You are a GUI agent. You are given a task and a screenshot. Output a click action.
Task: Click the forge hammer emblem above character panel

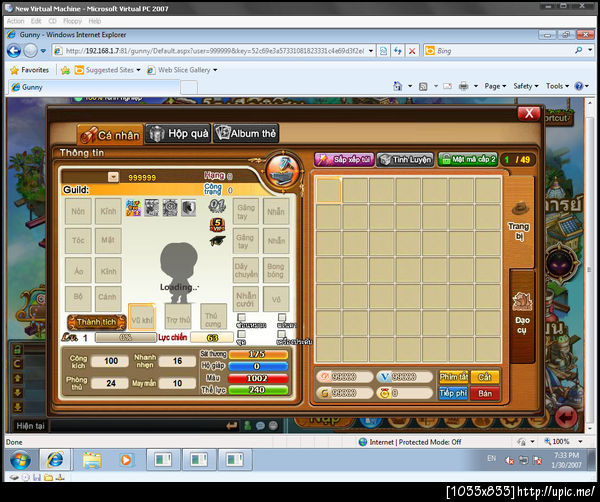pos(283,171)
